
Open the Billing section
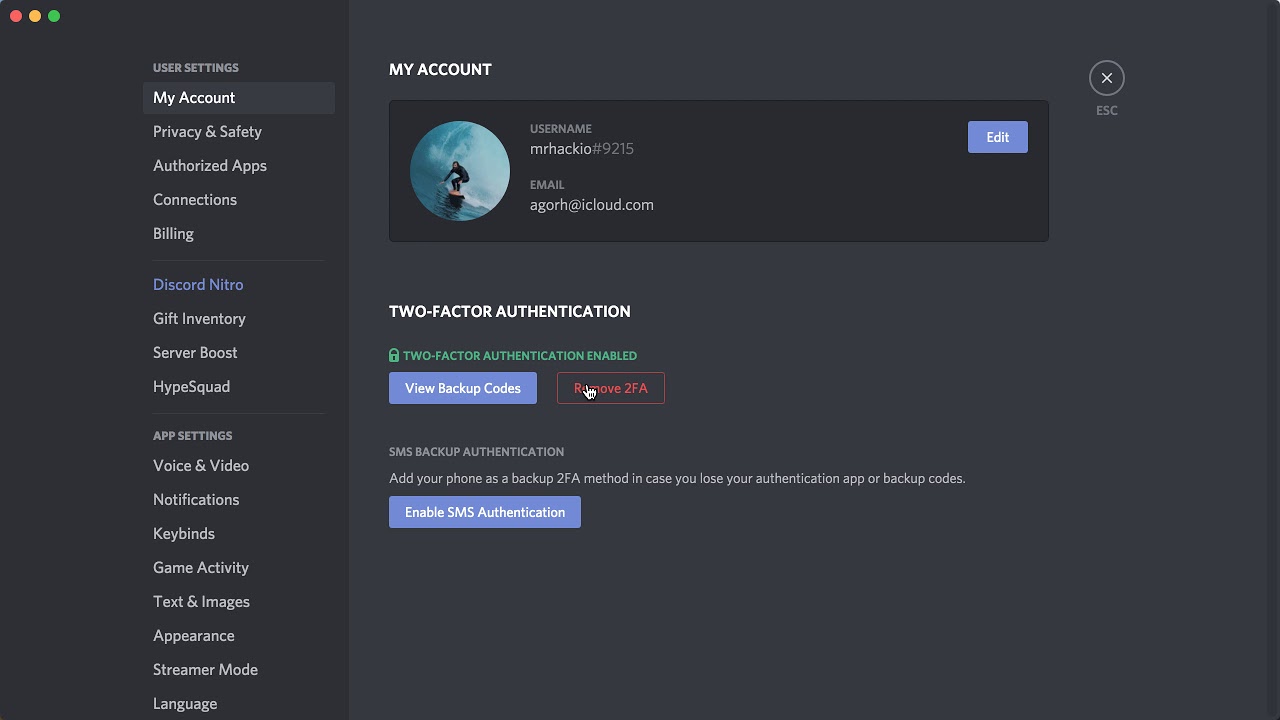[x=238, y=234]
